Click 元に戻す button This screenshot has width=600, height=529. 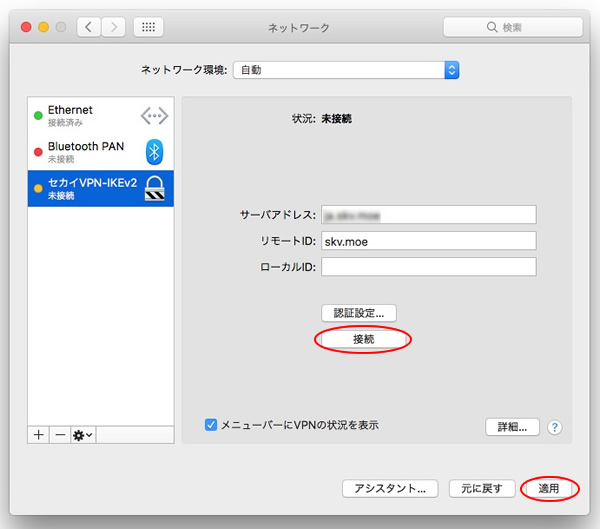[482, 489]
